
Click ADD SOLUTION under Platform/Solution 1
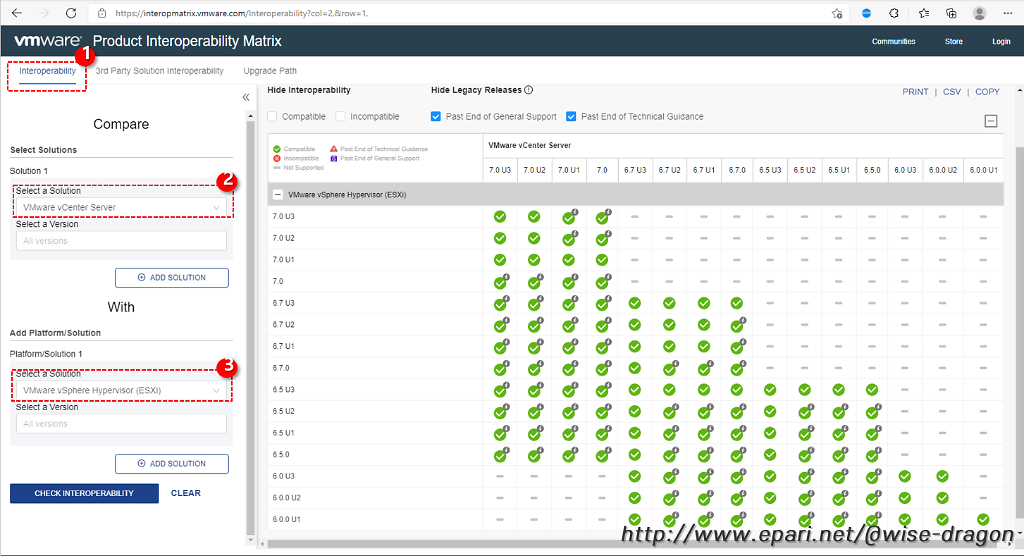[172, 464]
